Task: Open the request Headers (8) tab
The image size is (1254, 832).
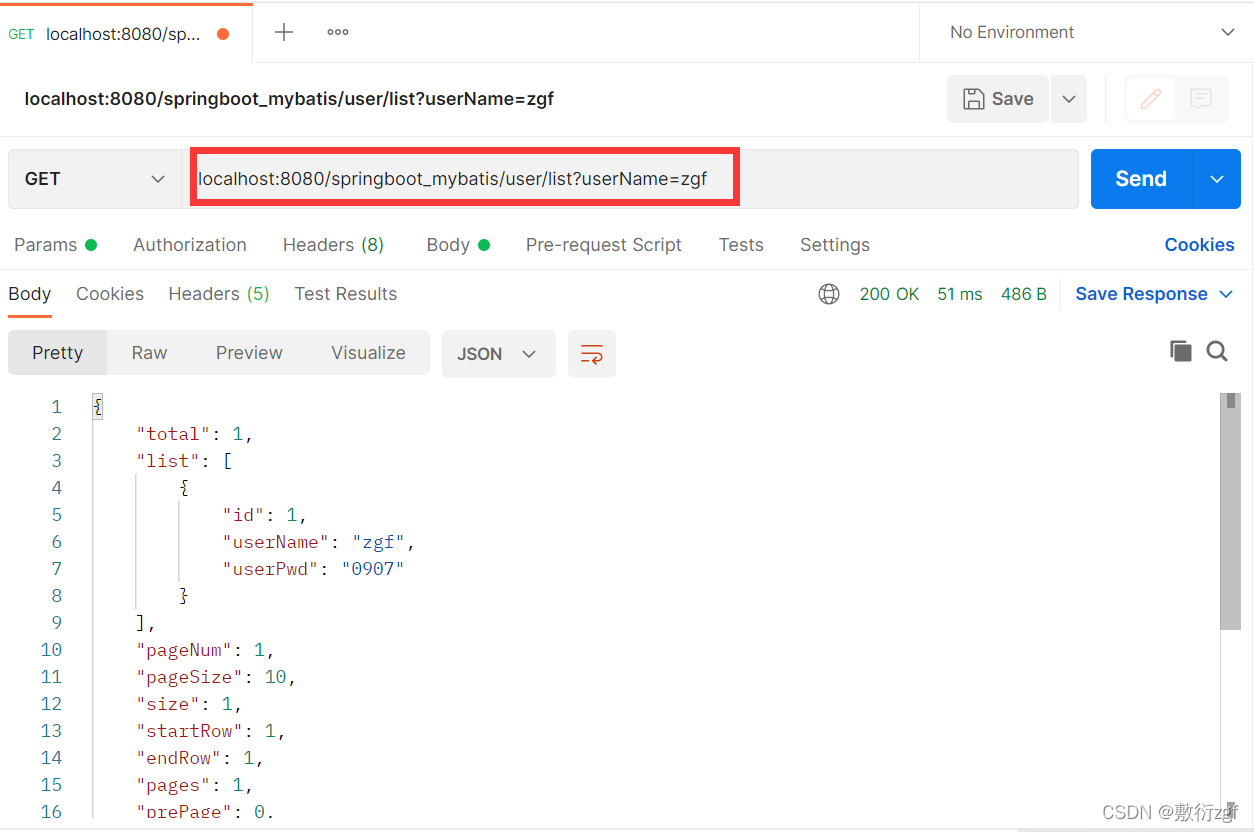Action: pos(333,245)
